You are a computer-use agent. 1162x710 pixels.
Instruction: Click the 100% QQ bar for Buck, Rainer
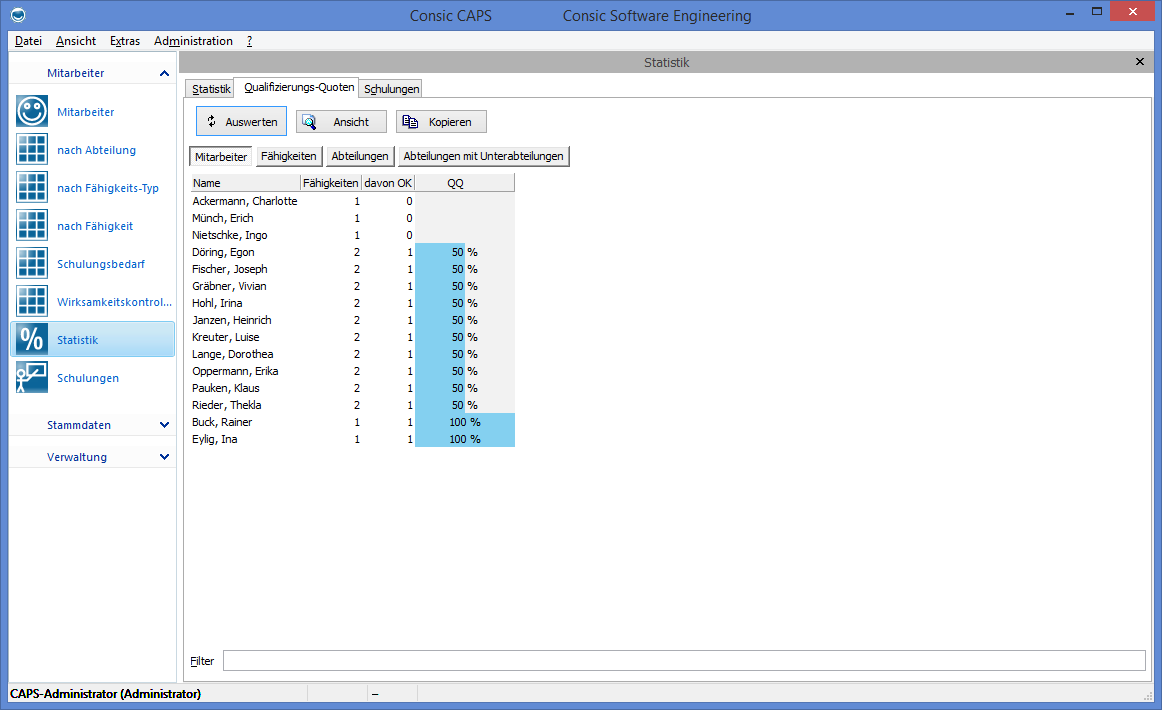(464, 422)
